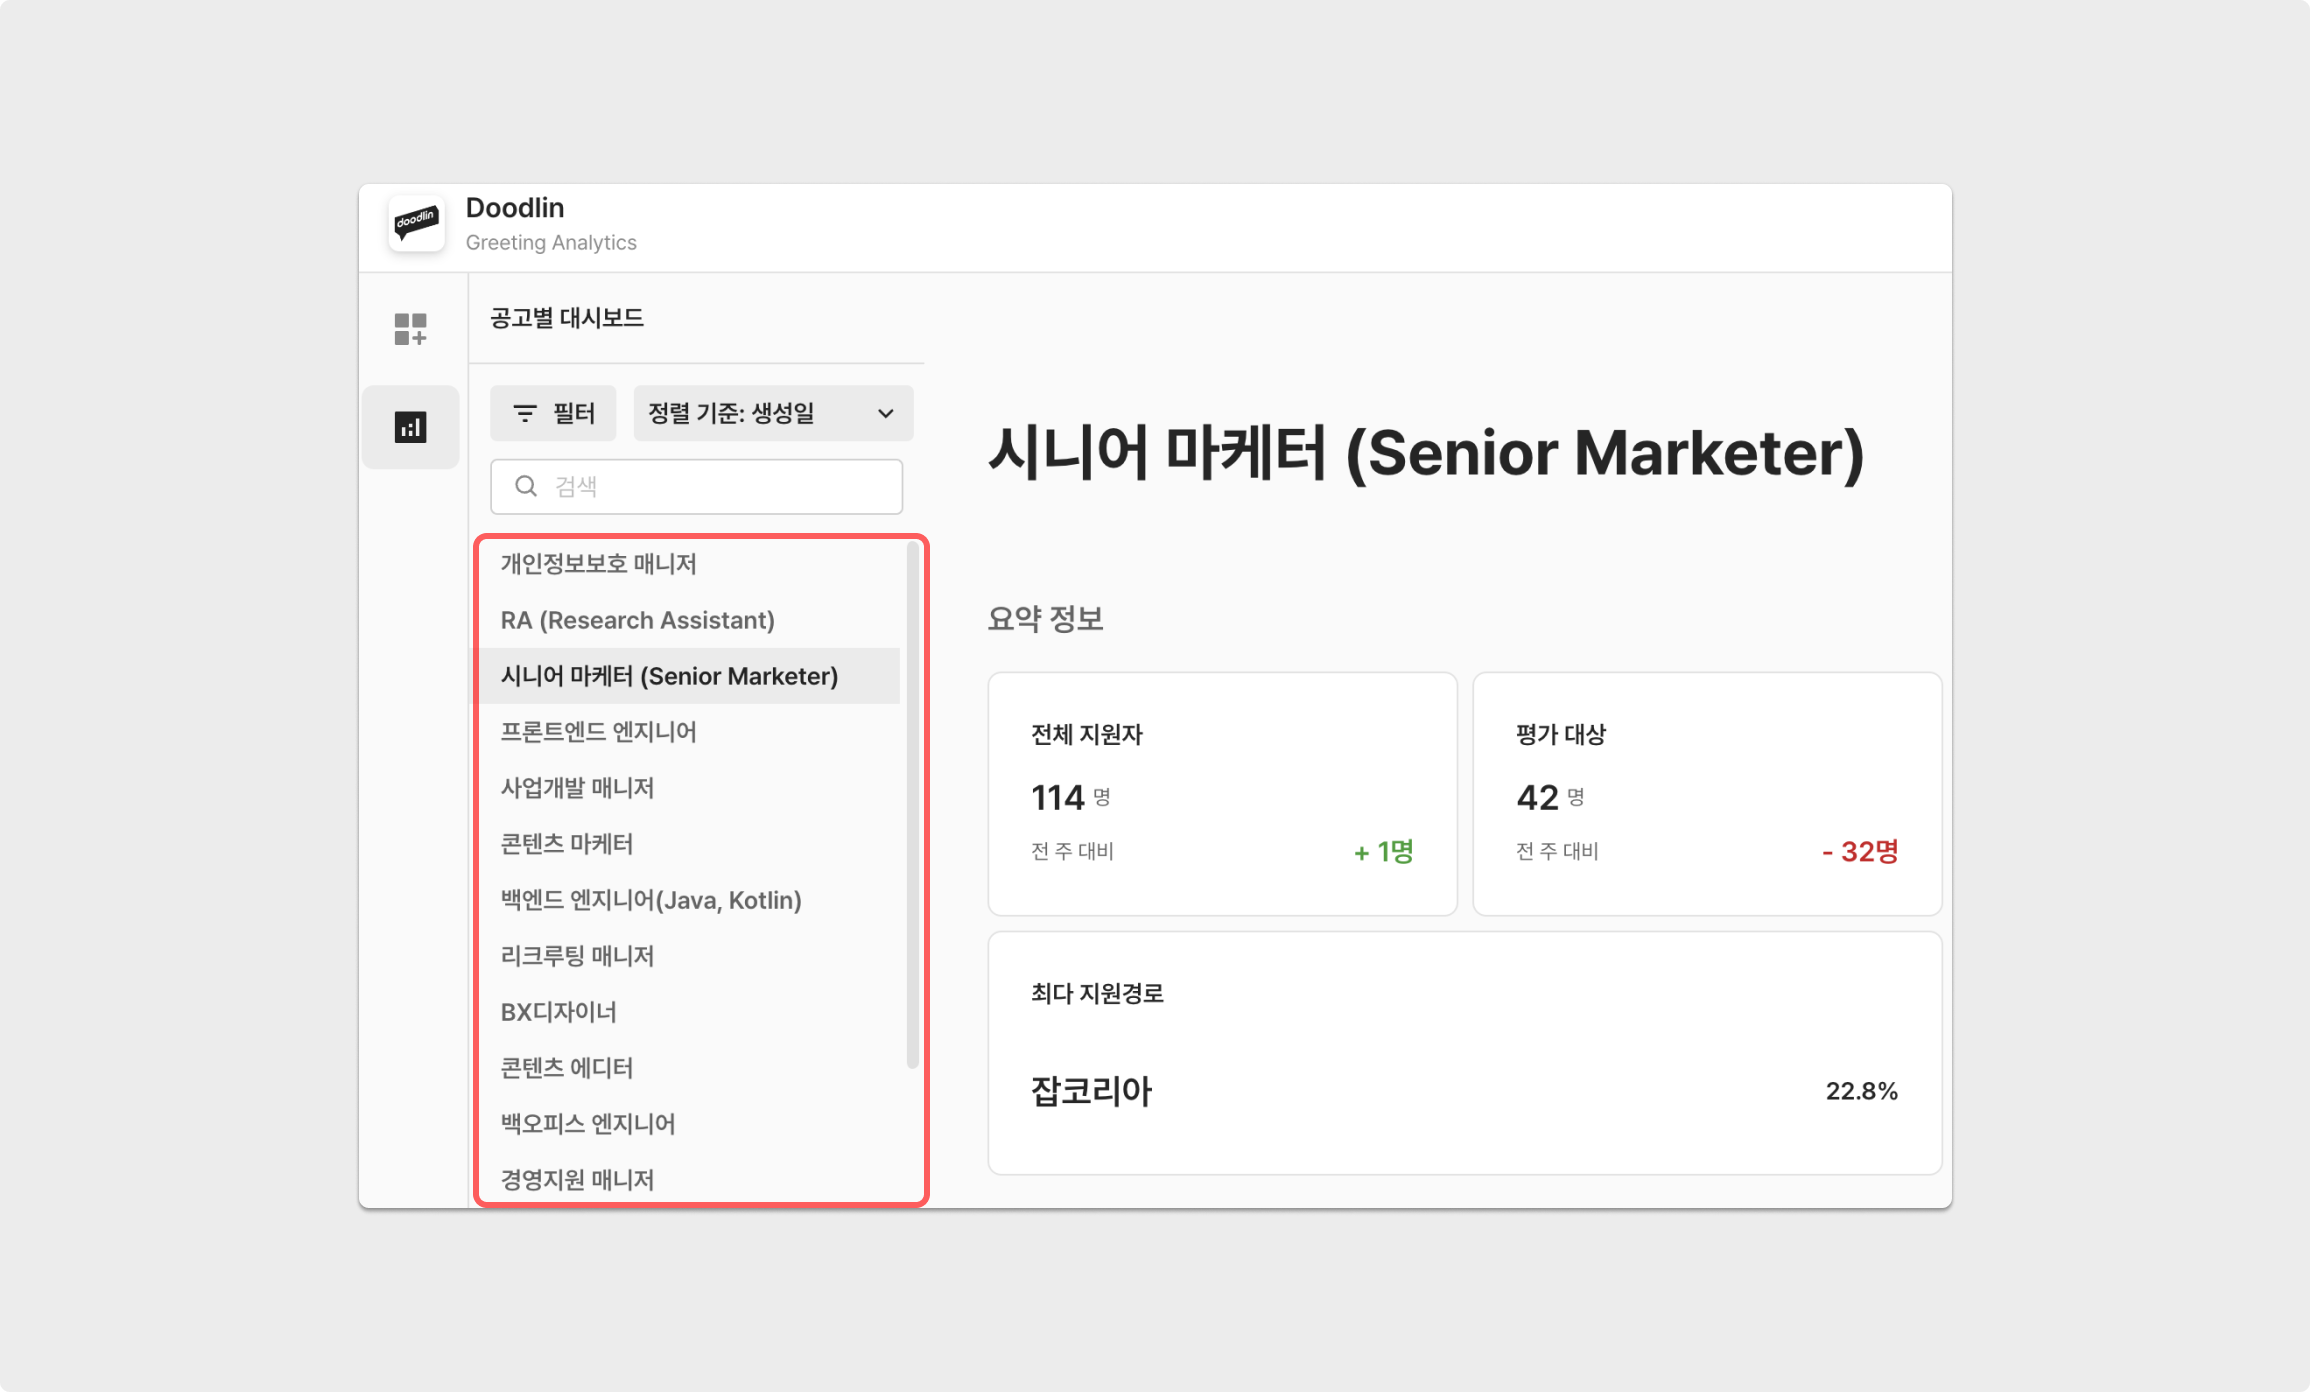
Task: Open 프론트엔드 엔지니어 dashboard entry
Action: (x=598, y=732)
